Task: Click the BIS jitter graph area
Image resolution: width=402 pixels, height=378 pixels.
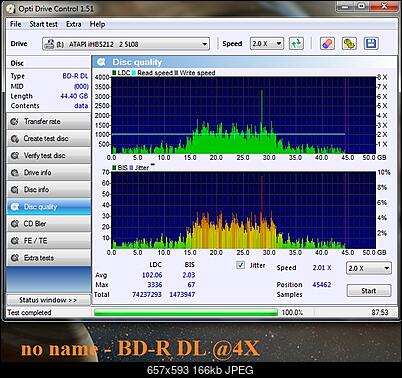Action: [244, 210]
